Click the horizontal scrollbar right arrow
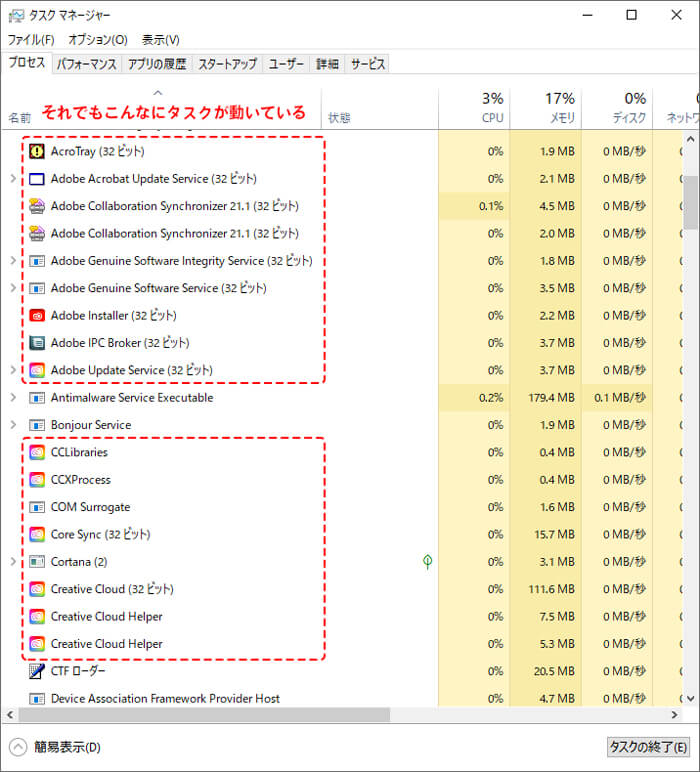Image resolution: width=700 pixels, height=772 pixels. click(675, 714)
